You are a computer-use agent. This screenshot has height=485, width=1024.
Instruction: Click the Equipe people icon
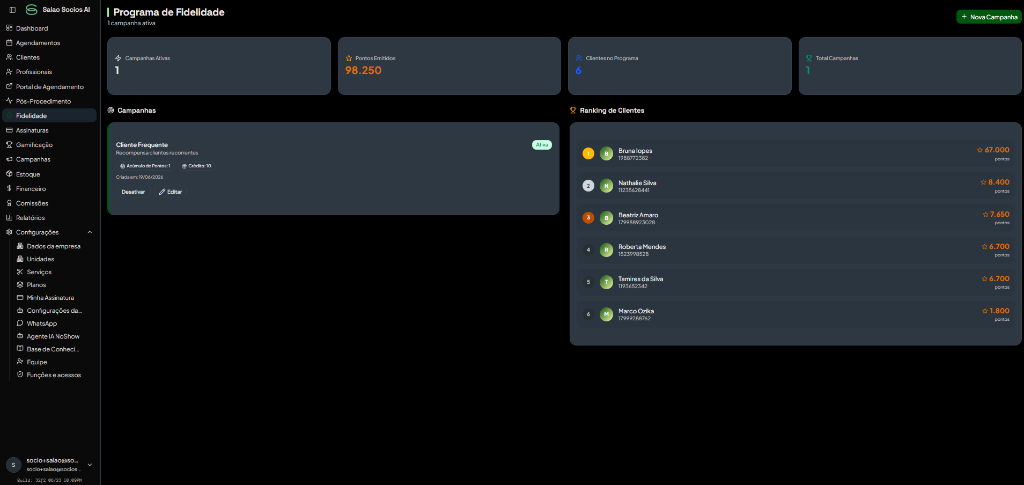click(20, 362)
